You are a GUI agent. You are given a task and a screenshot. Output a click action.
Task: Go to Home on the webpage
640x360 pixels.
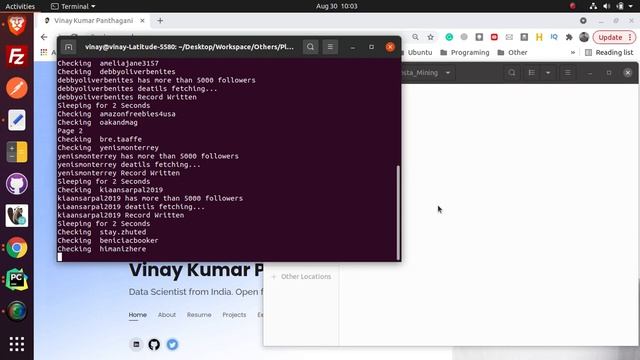pyautogui.click(x=138, y=315)
